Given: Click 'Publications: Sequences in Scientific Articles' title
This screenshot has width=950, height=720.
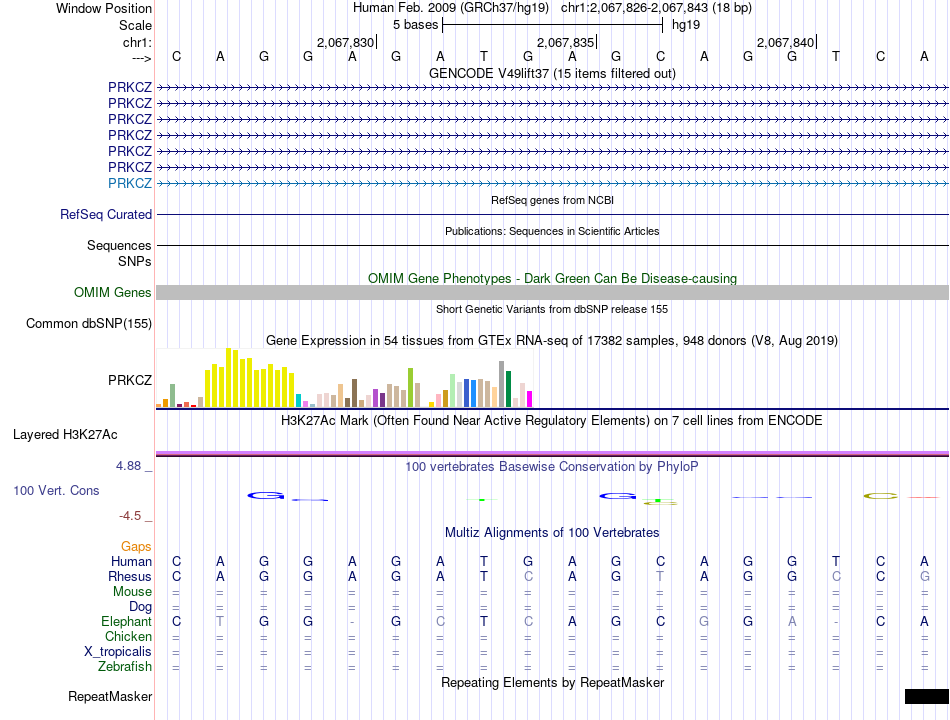Looking at the screenshot, I should point(552,231).
